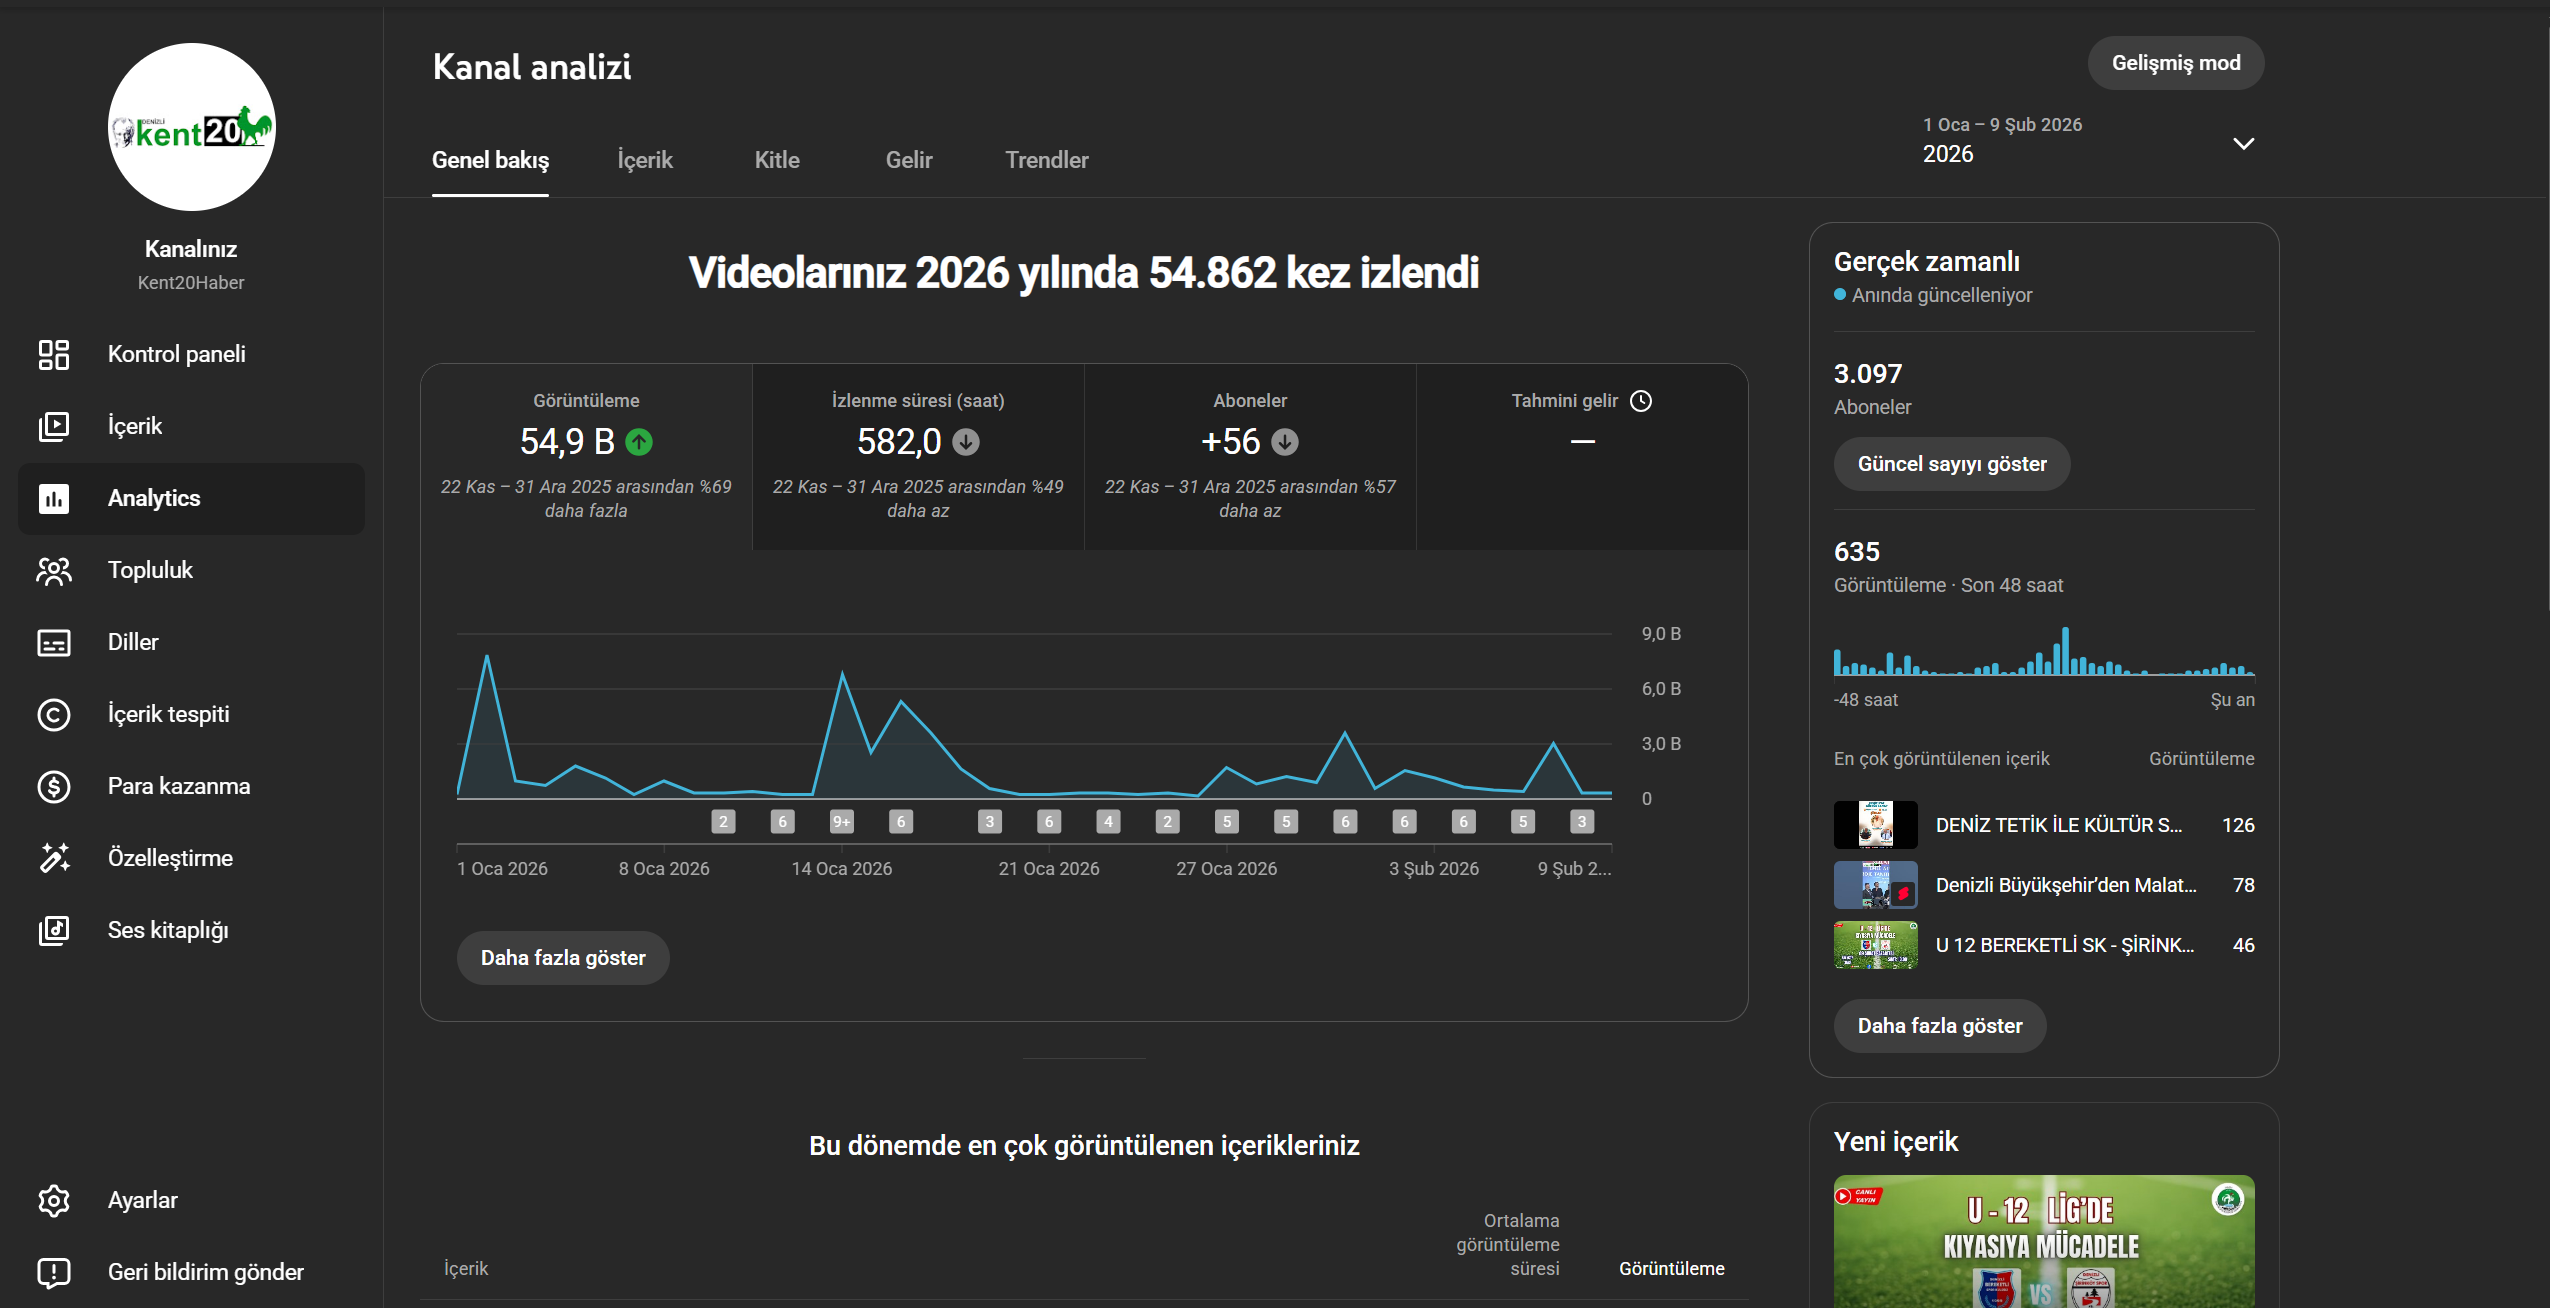Click the Özelleştirme magic wand icon
Image resolution: width=2550 pixels, height=1308 pixels.
(54, 858)
